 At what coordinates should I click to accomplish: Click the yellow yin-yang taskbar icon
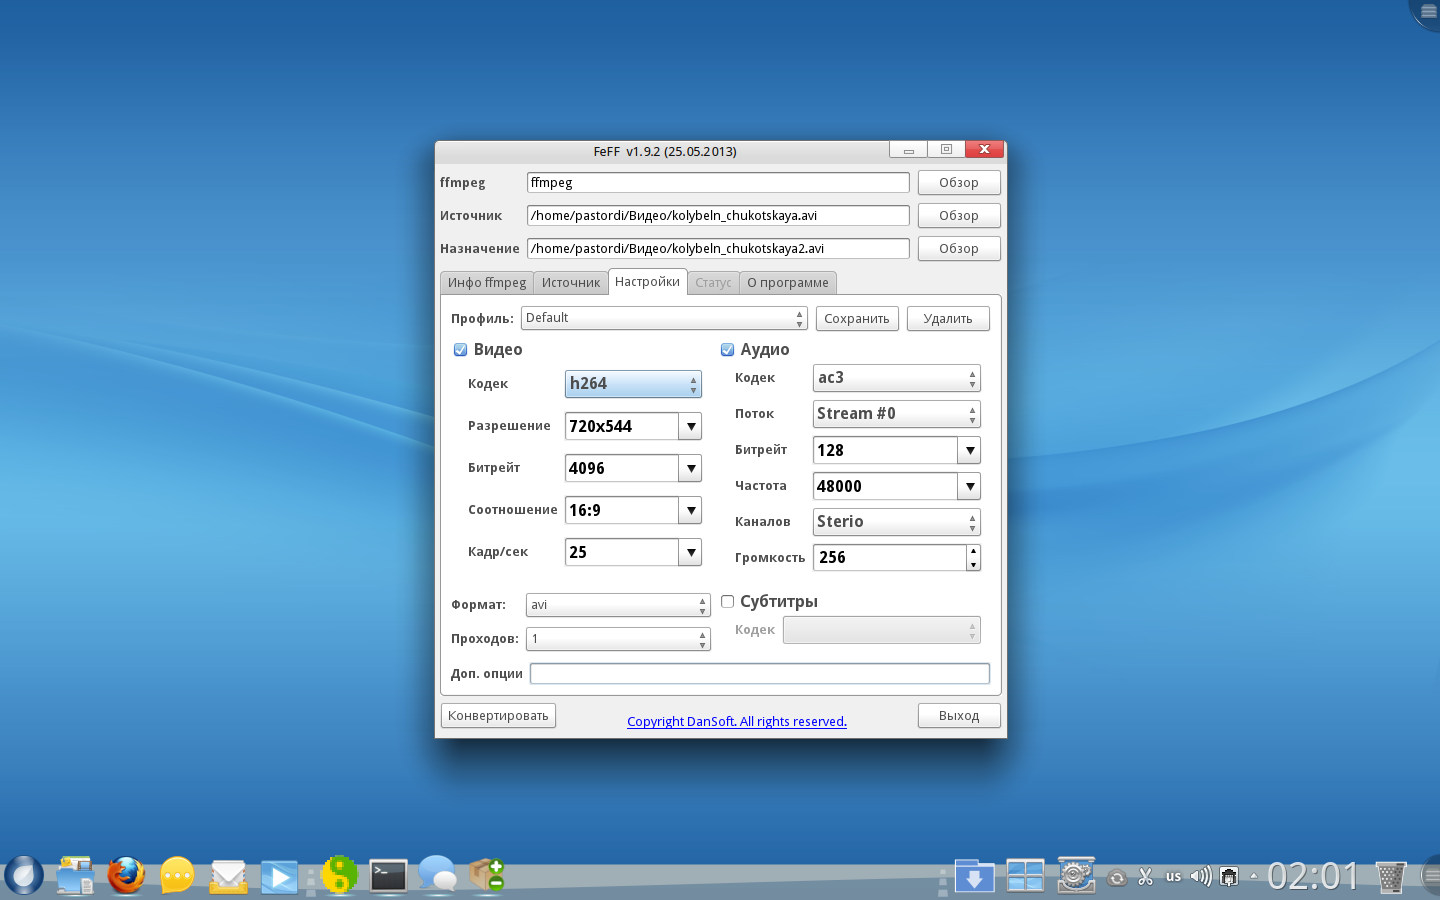(x=339, y=875)
